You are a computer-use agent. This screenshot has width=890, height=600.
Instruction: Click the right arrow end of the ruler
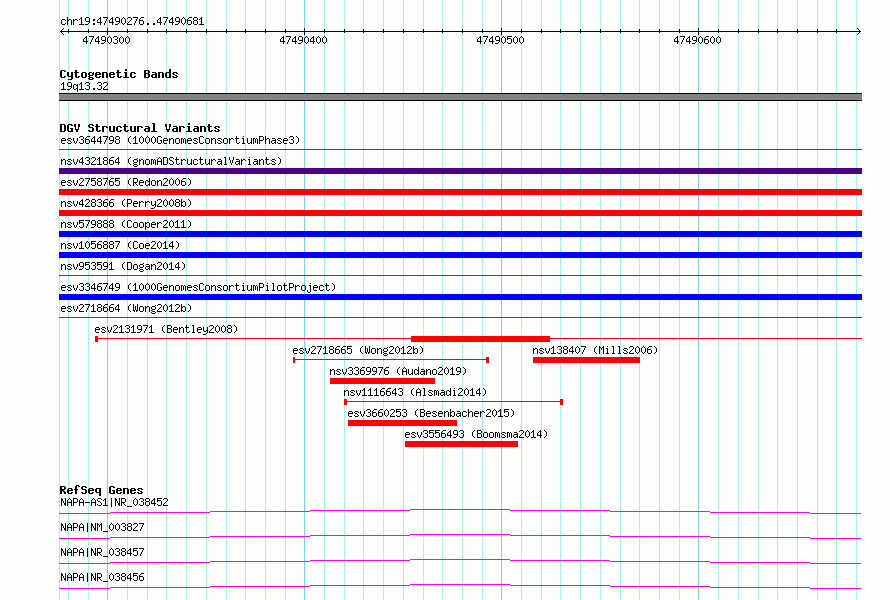(859, 31)
